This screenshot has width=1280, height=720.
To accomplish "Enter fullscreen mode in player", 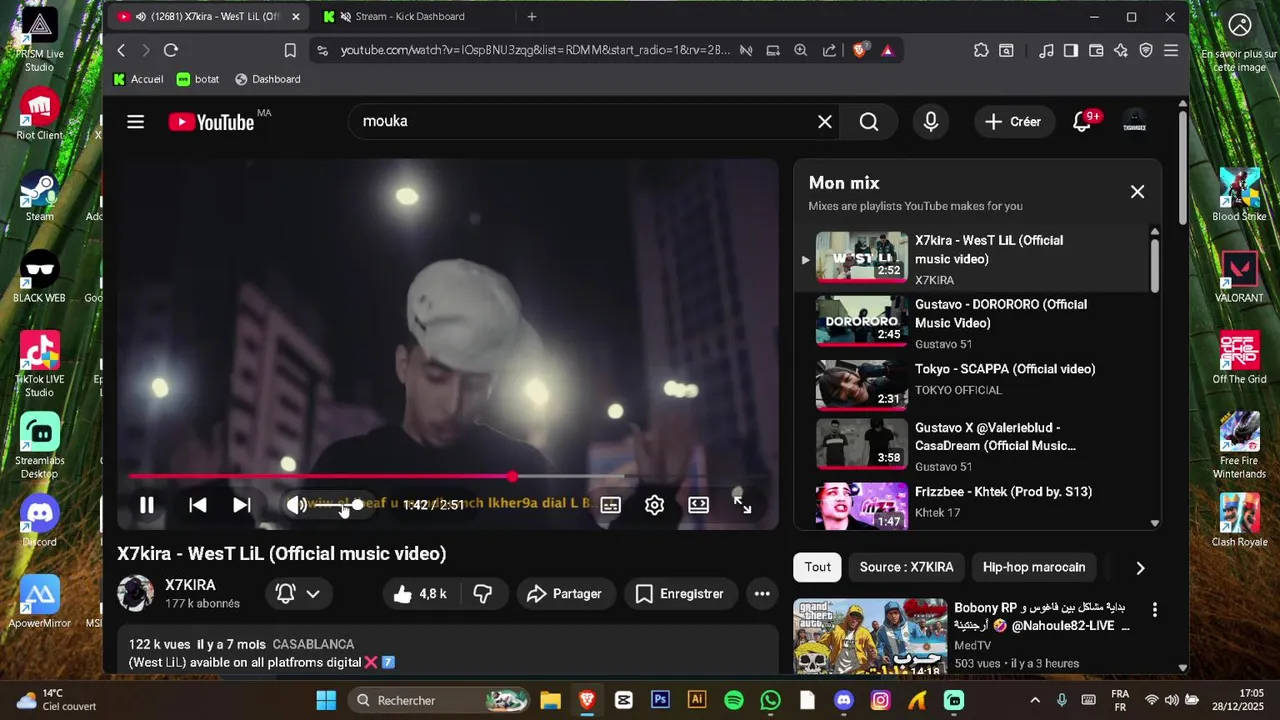I will coord(742,505).
